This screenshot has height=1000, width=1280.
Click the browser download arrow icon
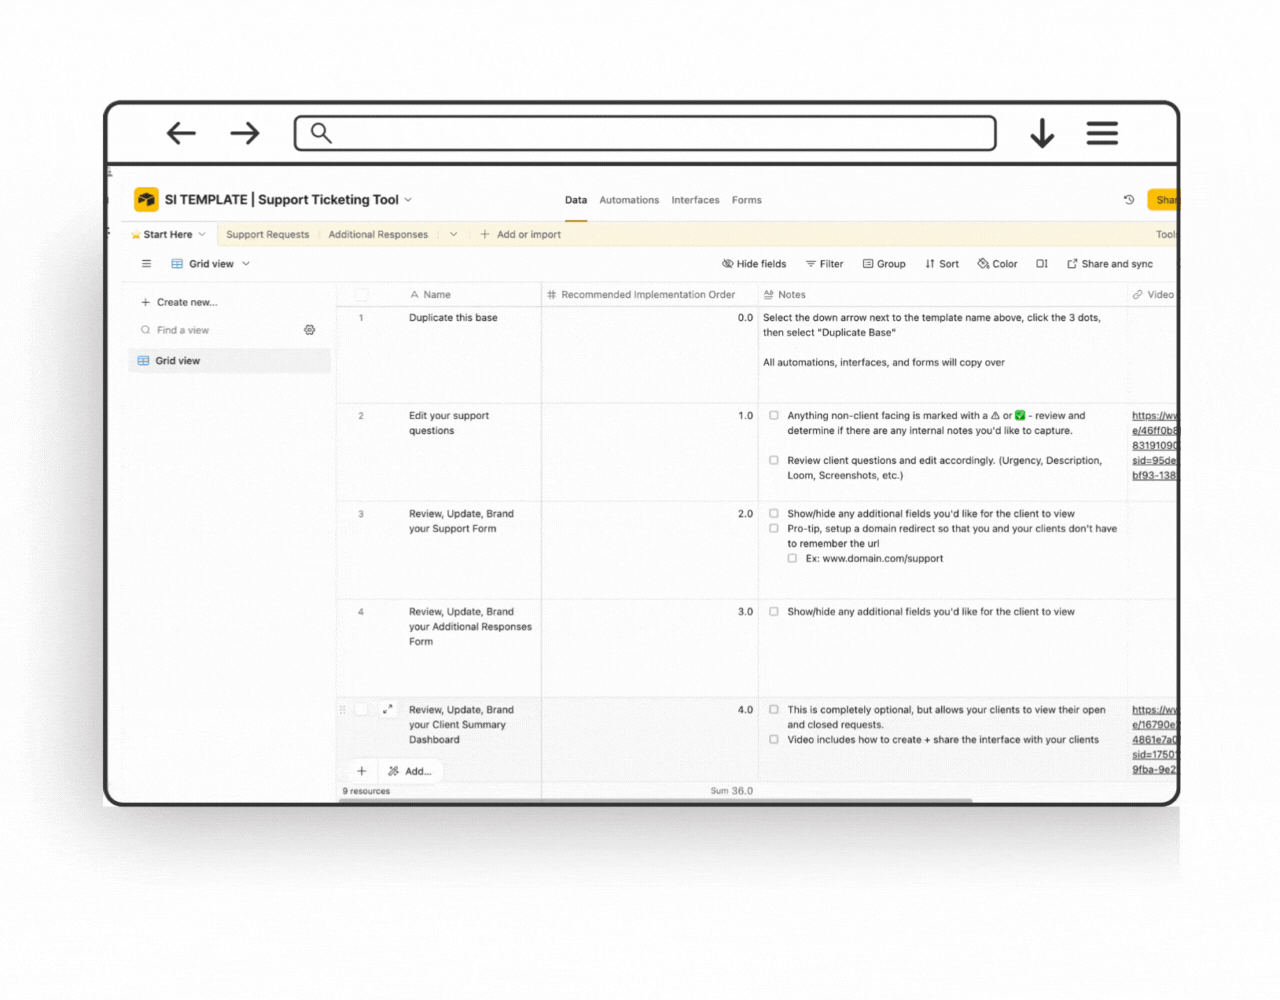1042,133
